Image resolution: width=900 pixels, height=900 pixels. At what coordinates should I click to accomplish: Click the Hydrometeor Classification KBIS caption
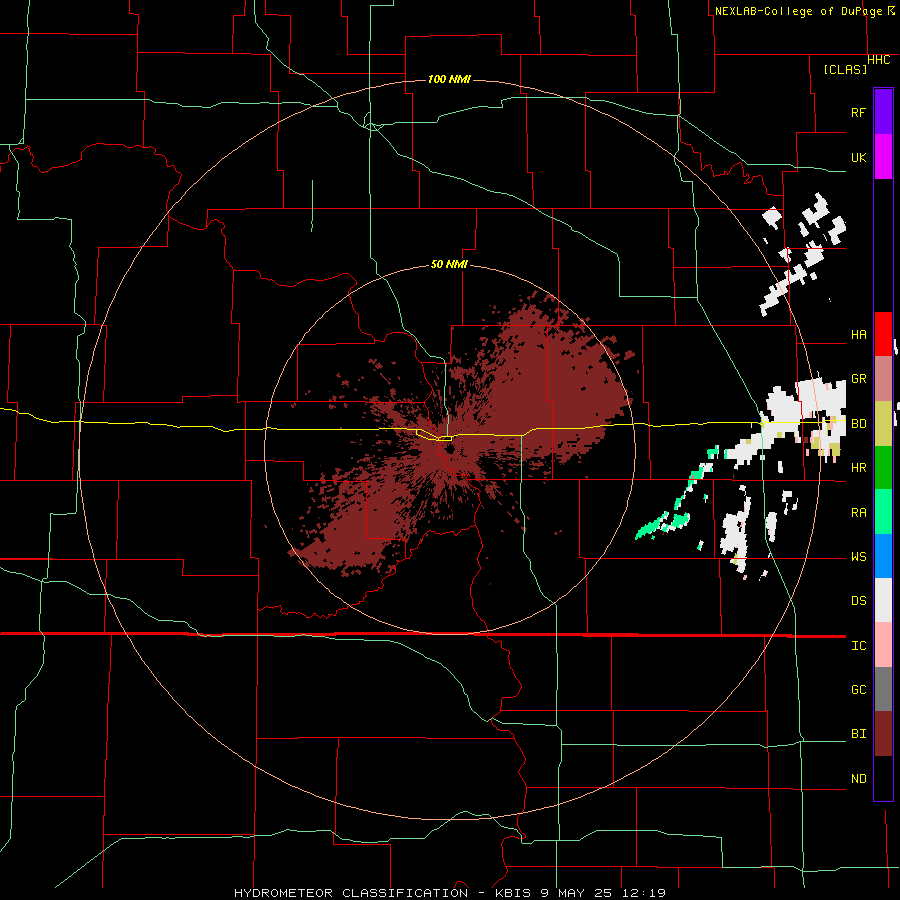pos(450,893)
